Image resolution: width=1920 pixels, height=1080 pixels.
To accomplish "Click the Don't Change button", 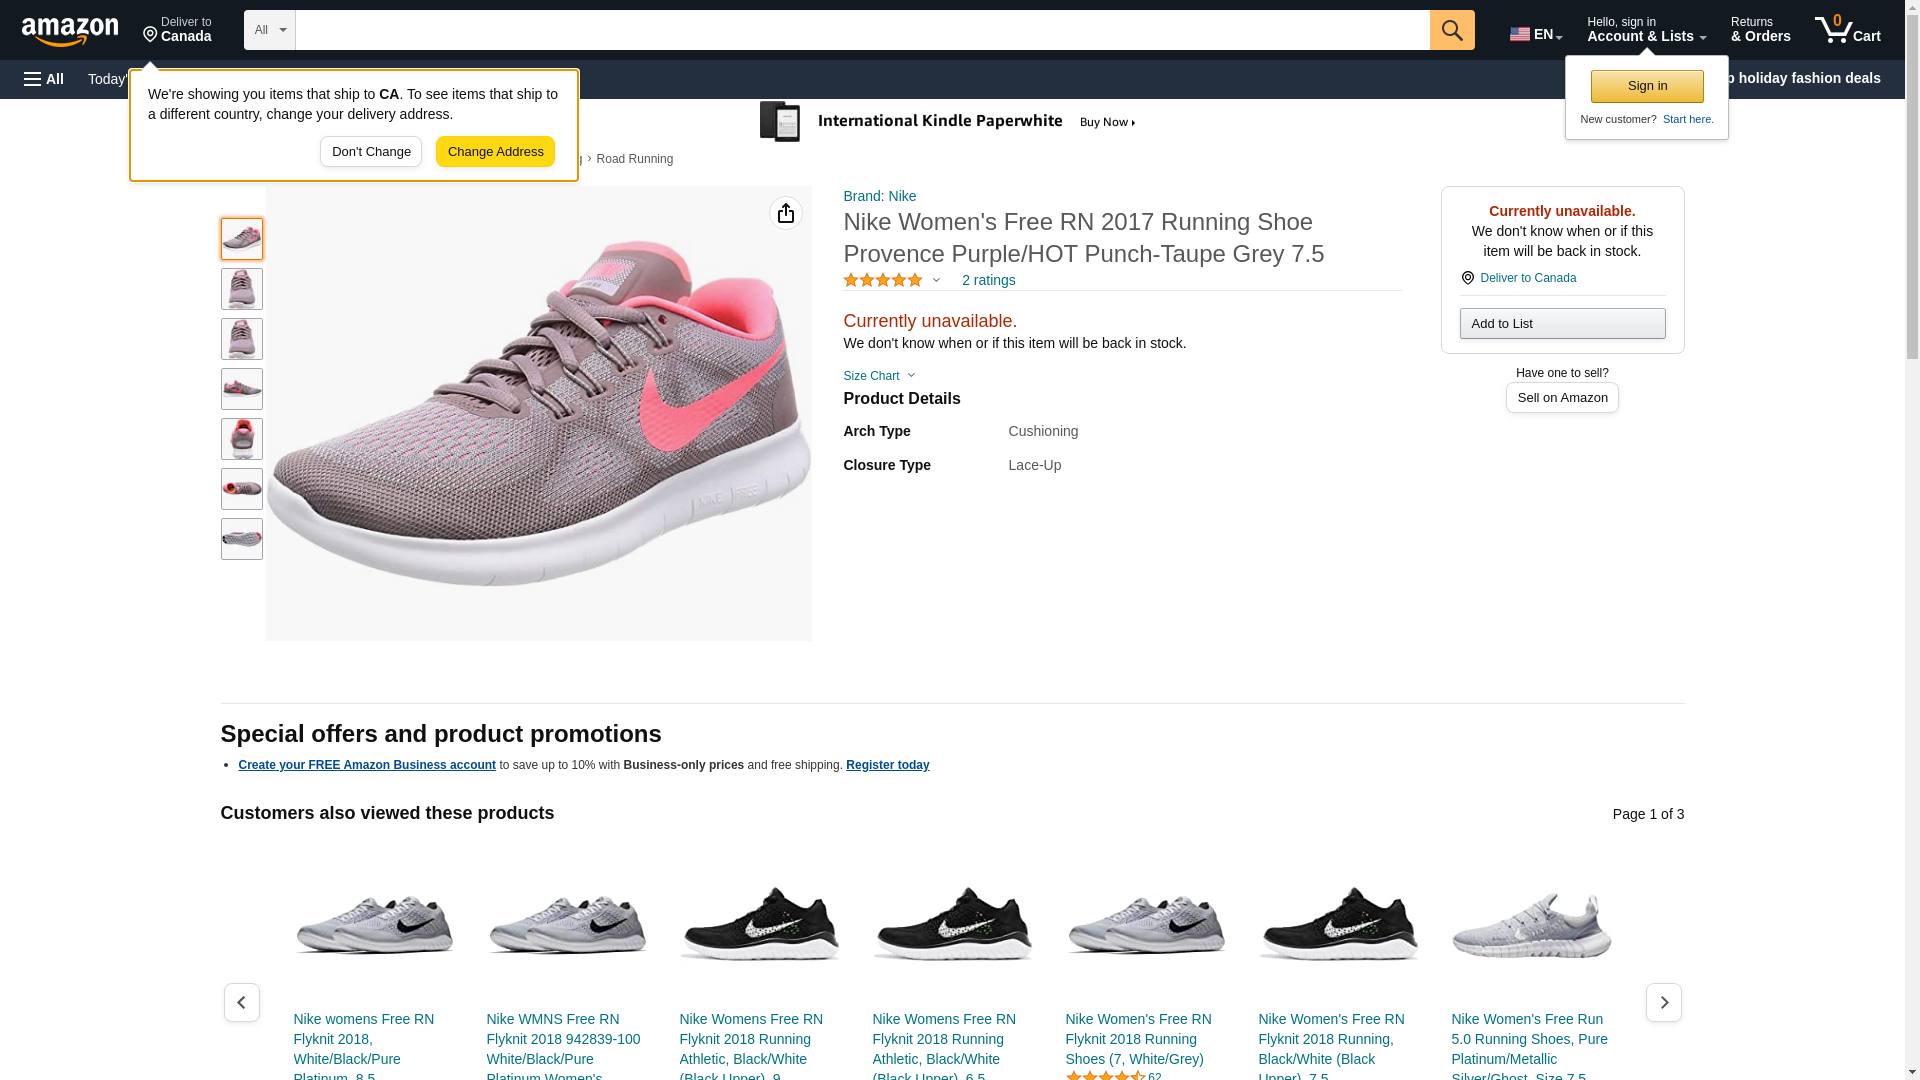I will tap(371, 152).
